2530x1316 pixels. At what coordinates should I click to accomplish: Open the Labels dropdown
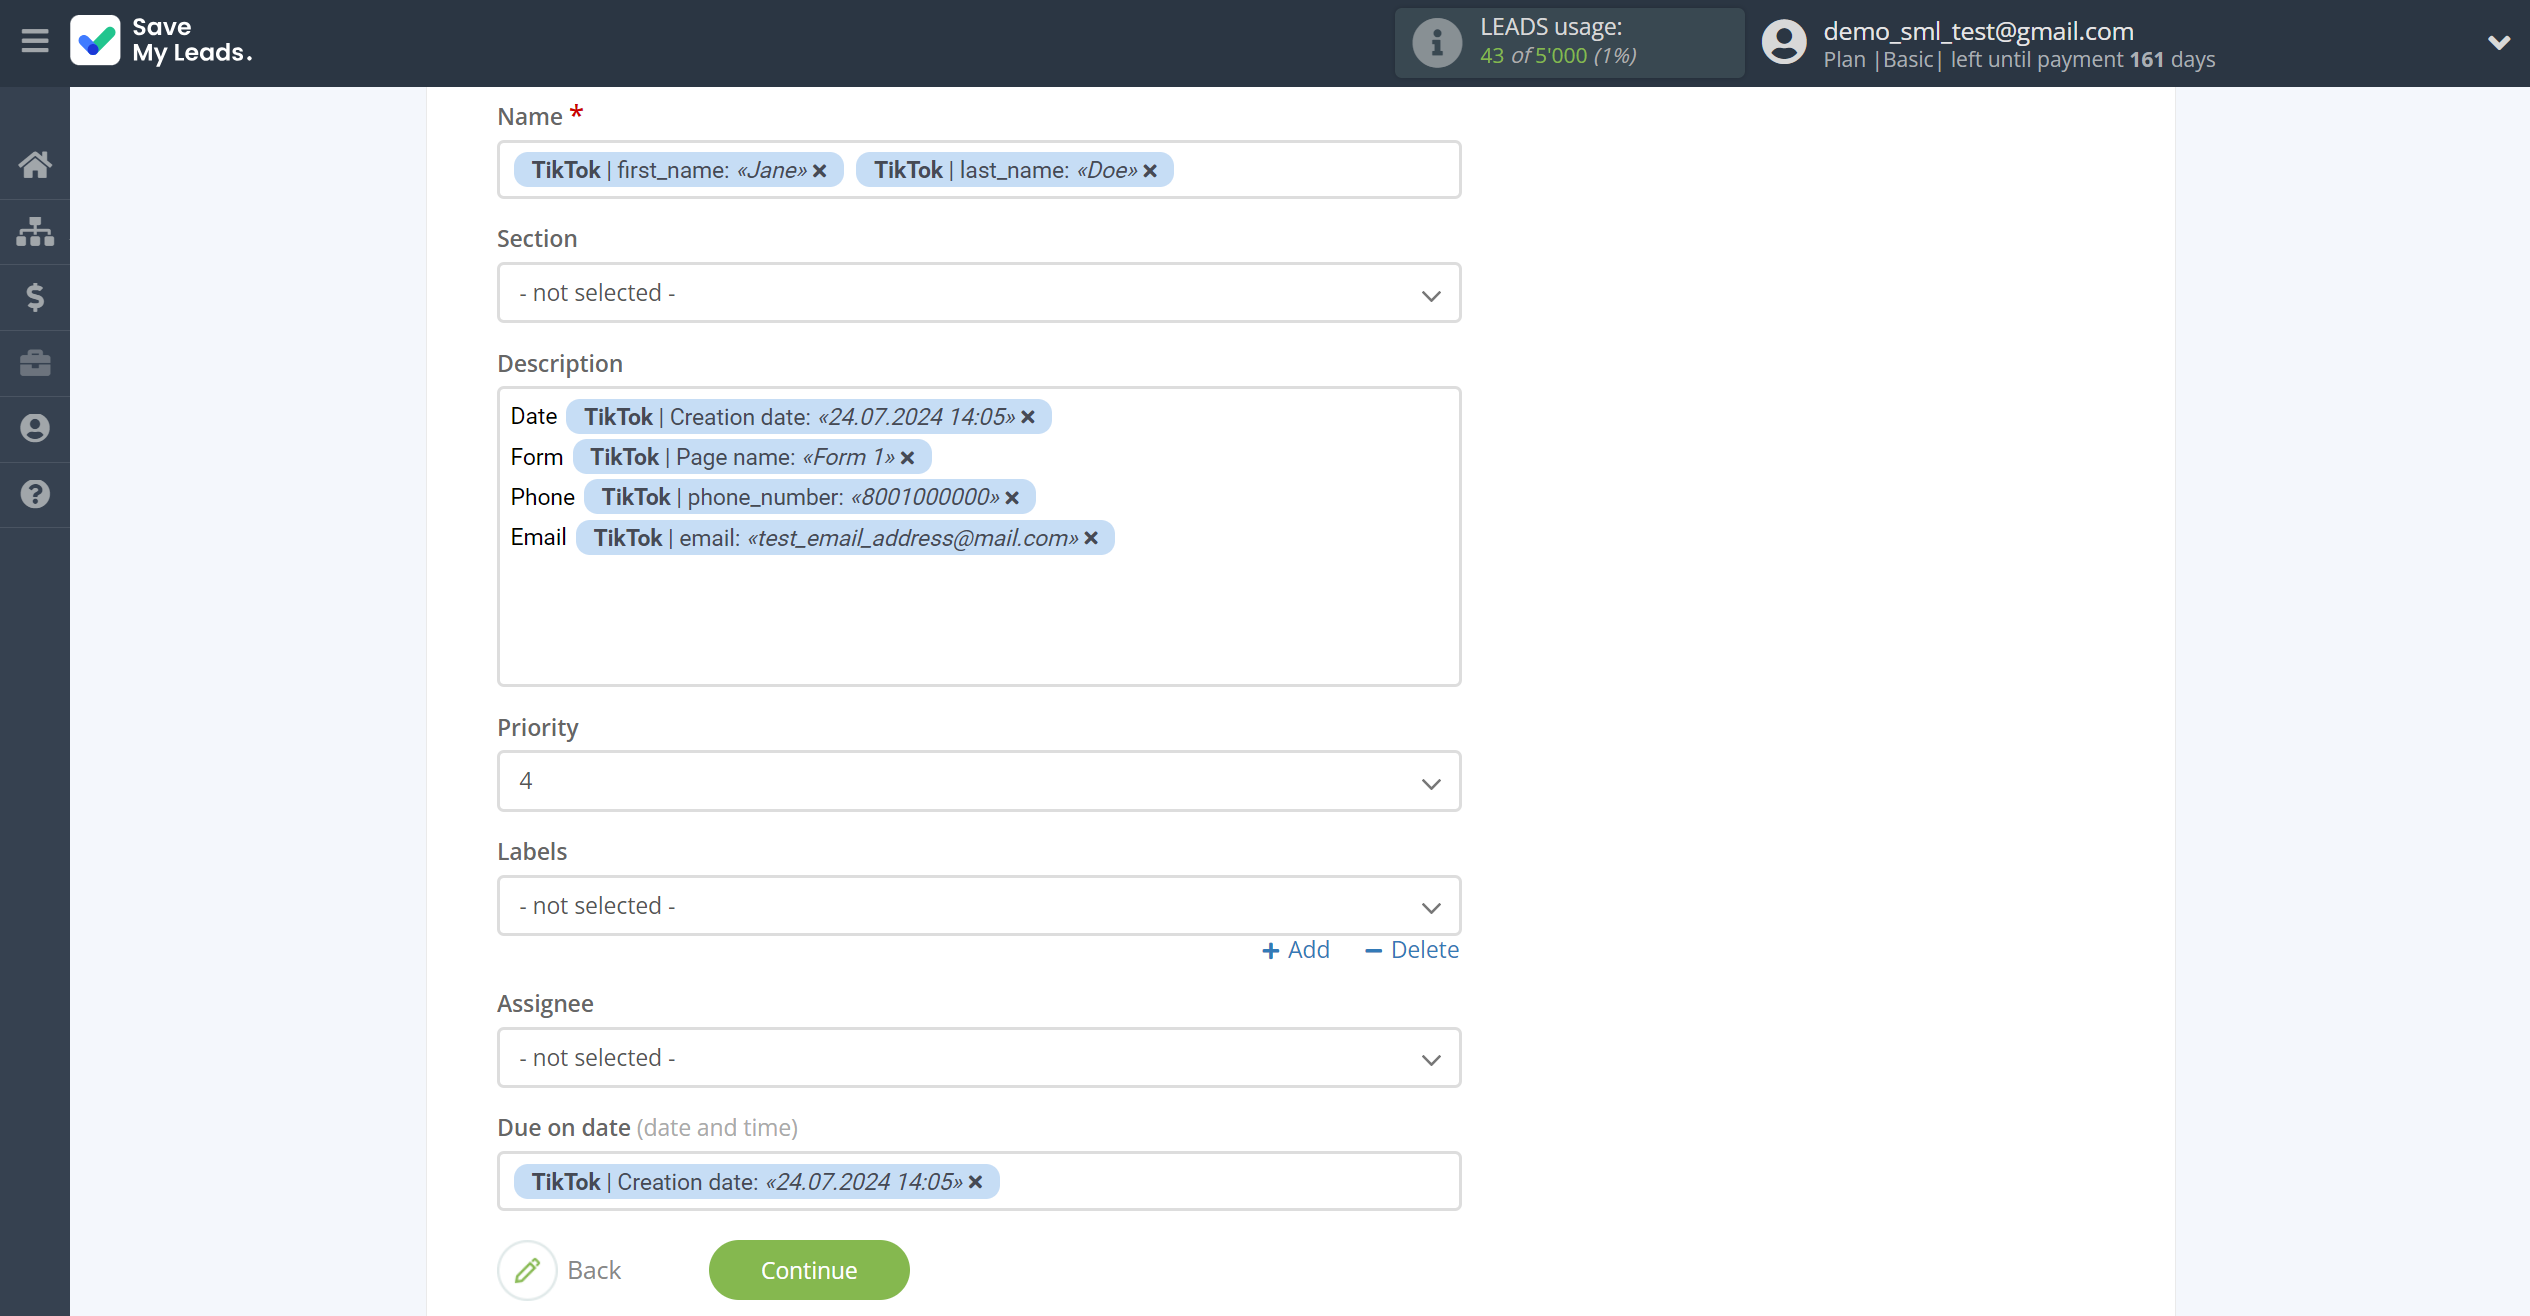pos(979,906)
